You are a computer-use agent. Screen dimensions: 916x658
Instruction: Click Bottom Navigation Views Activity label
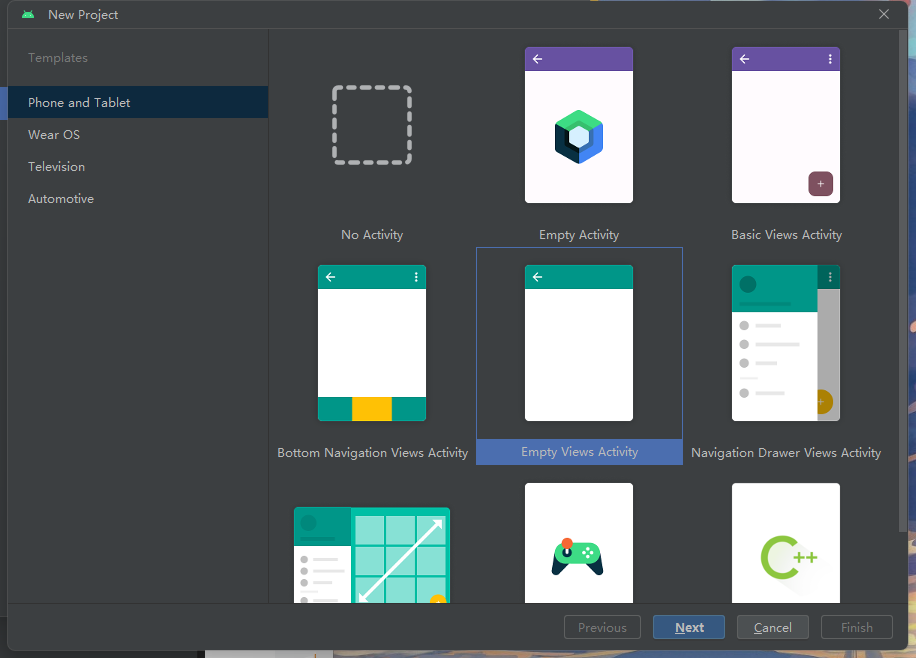click(373, 453)
